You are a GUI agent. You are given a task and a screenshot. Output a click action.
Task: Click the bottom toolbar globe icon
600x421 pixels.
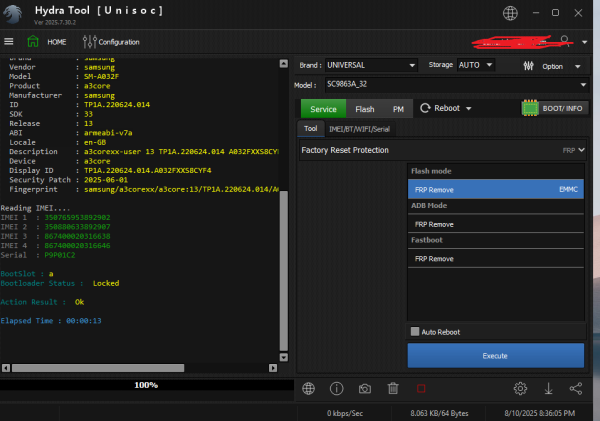click(x=308, y=389)
